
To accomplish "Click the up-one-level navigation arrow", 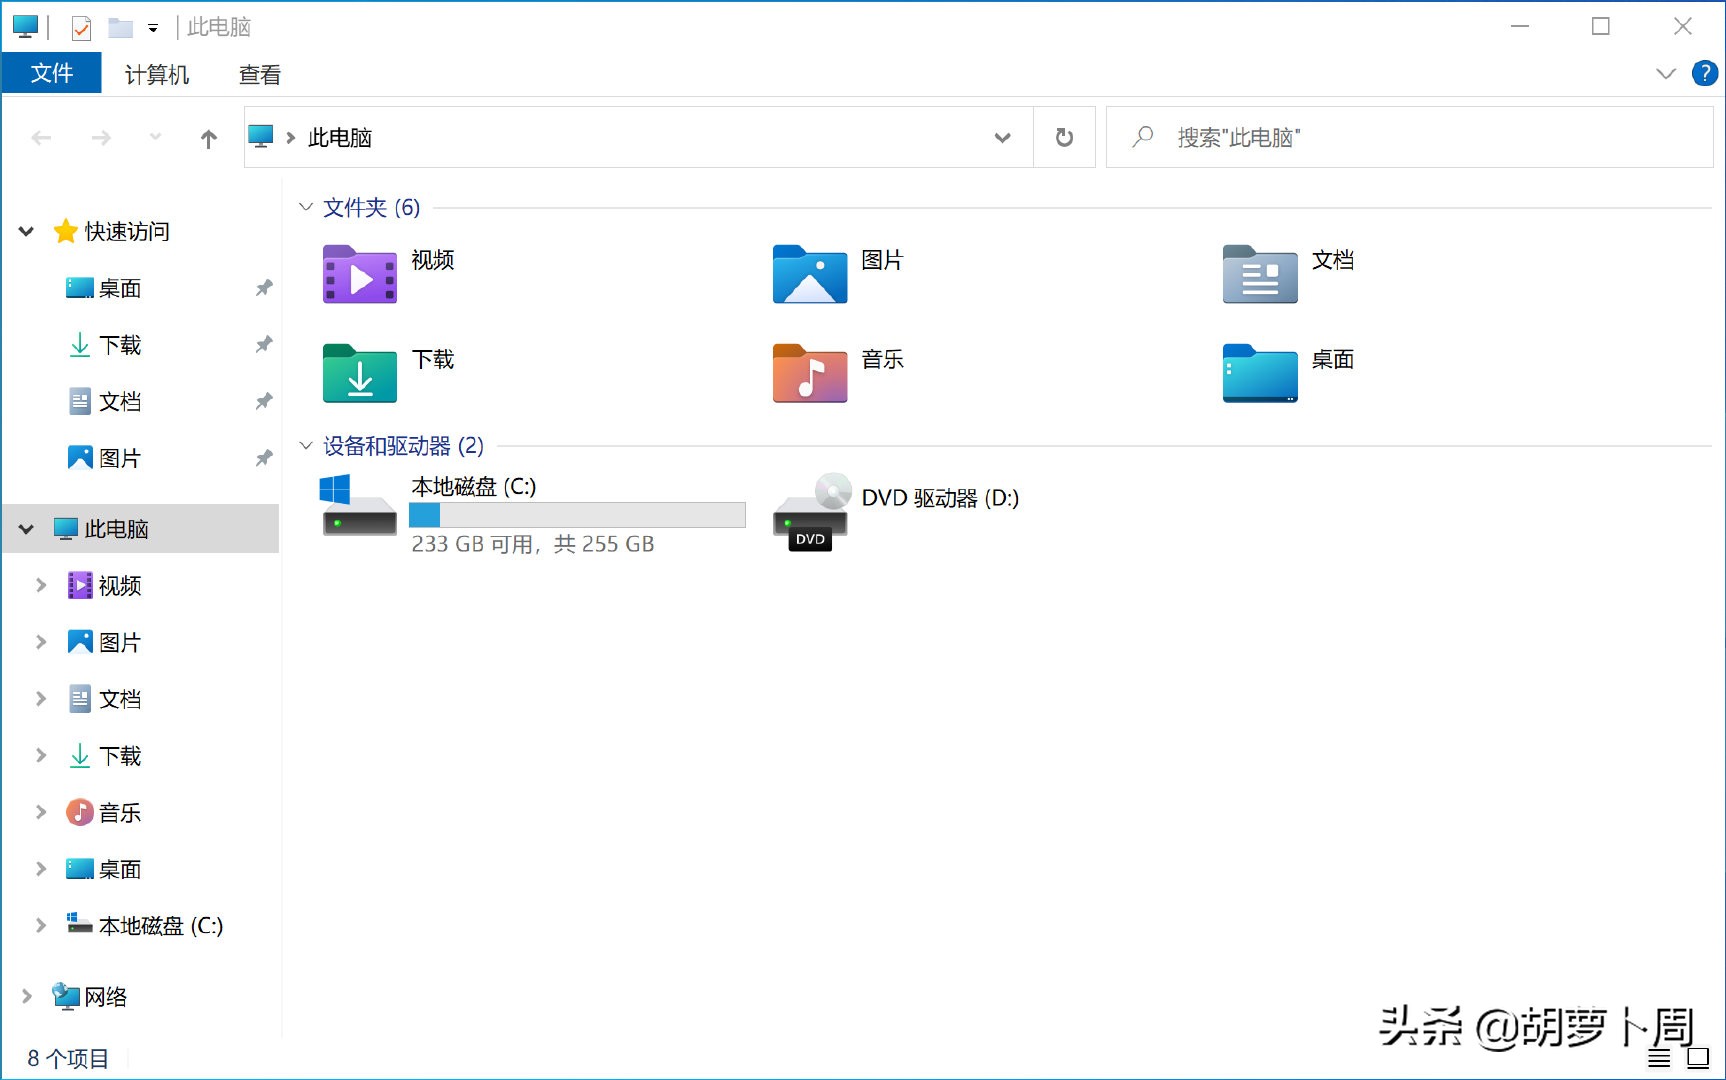I will pos(207,137).
